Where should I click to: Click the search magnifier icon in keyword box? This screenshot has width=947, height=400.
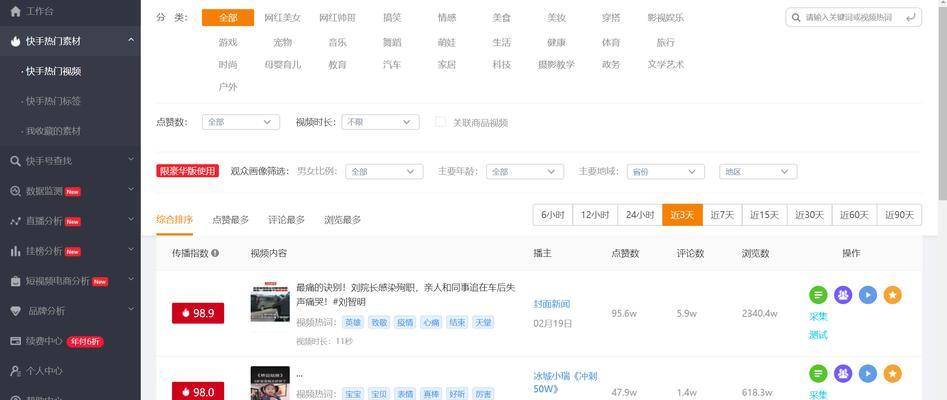pos(796,18)
